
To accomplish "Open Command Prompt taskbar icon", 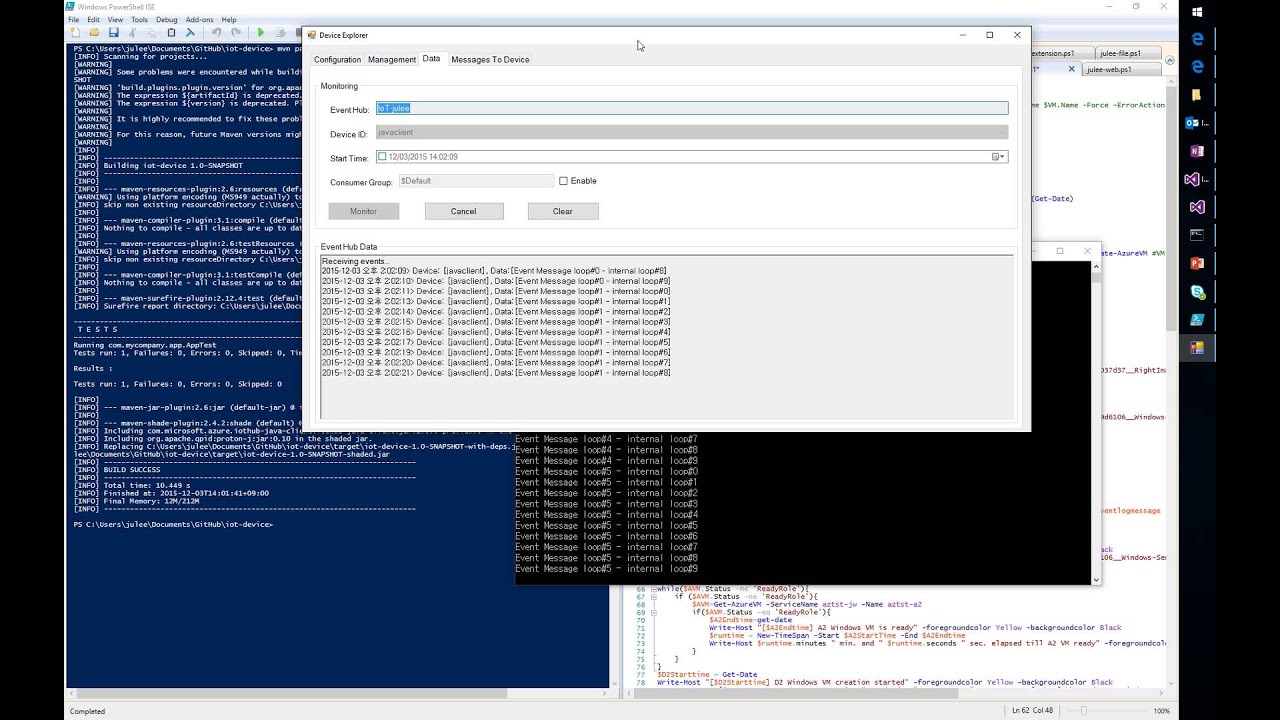I will tap(1196, 235).
